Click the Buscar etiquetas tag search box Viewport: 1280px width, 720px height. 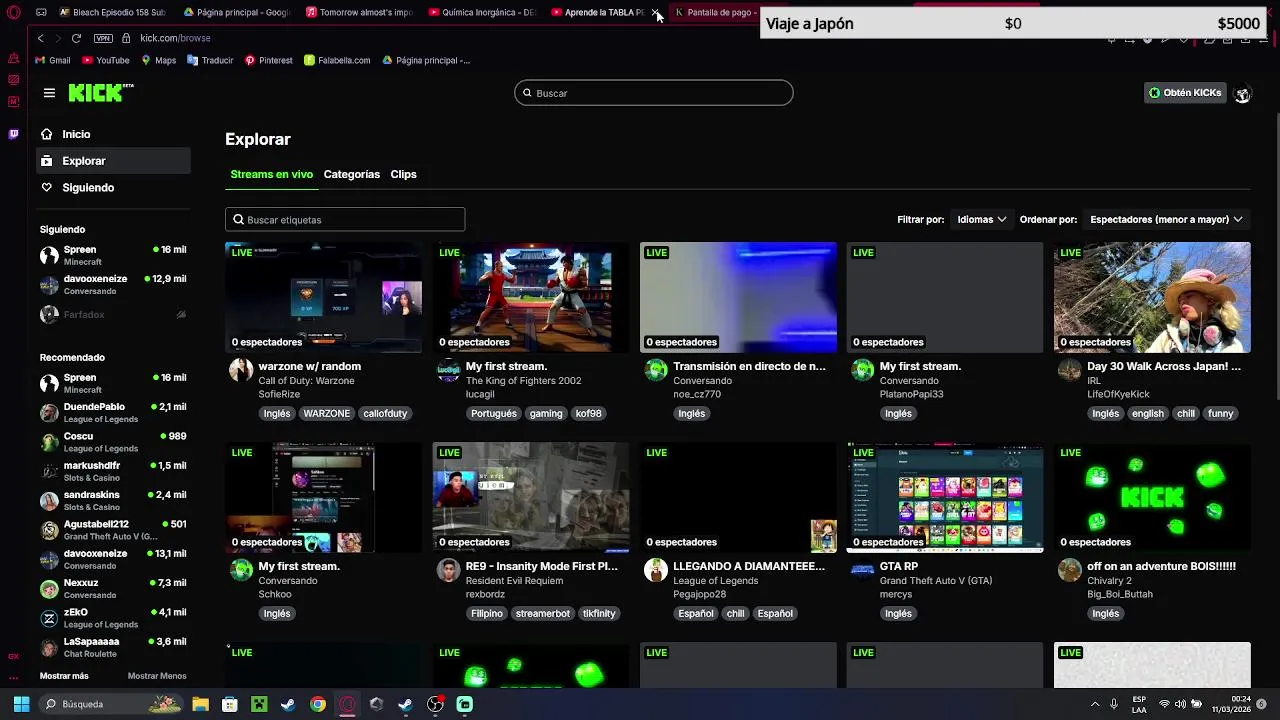345,219
